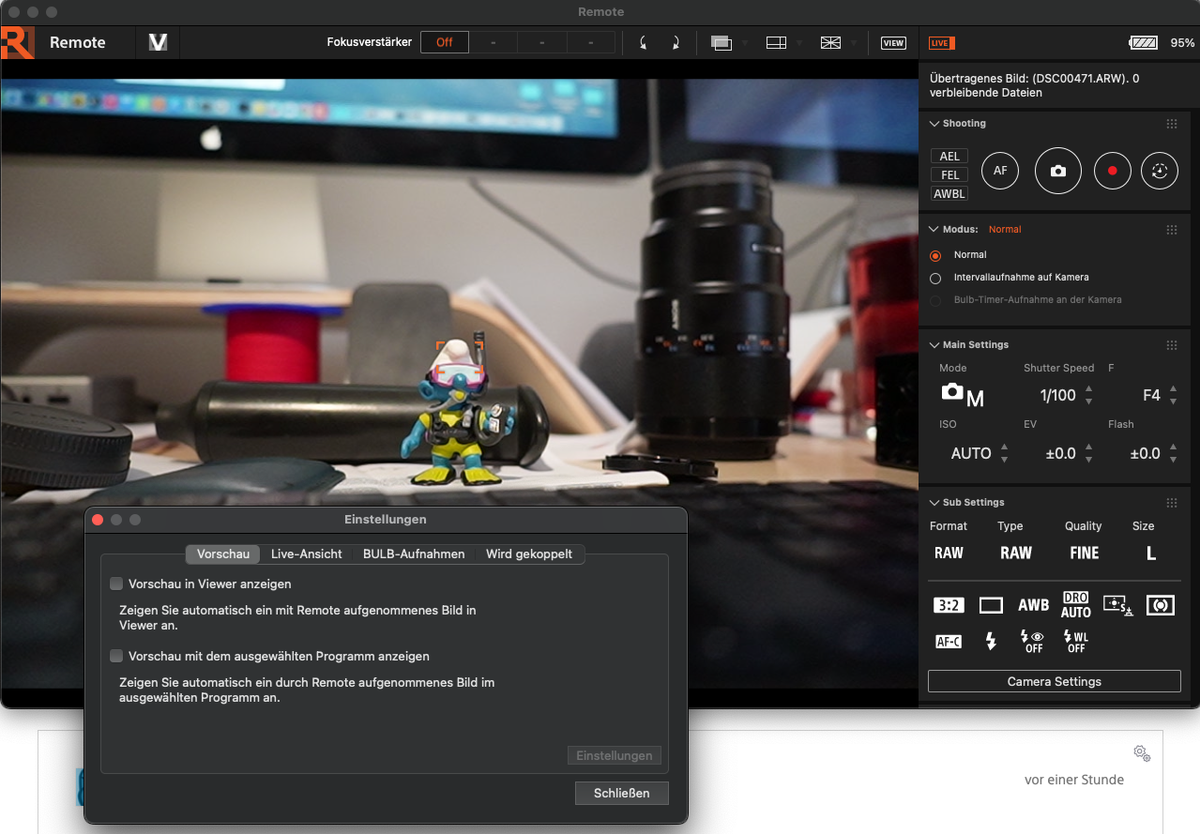Viewport: 1200px width, 834px height.
Task: Check 'Vorschau mit dem ausgewählten Programm anzeigen'
Action: click(117, 656)
